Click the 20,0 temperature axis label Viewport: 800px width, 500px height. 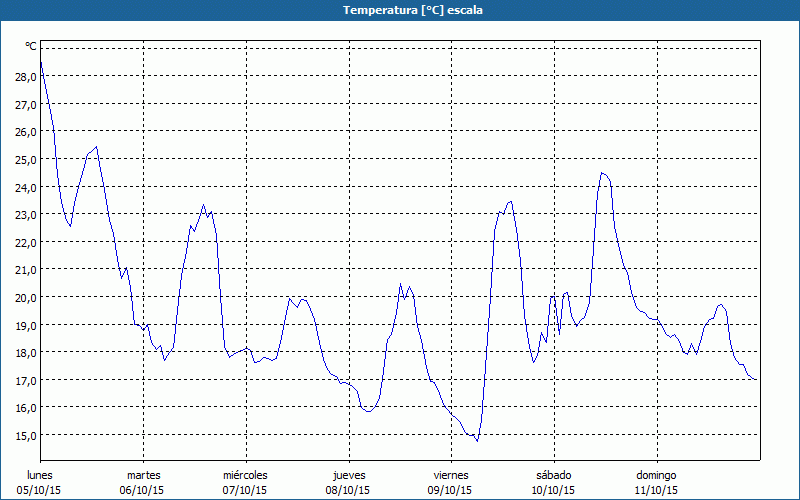click(23, 297)
